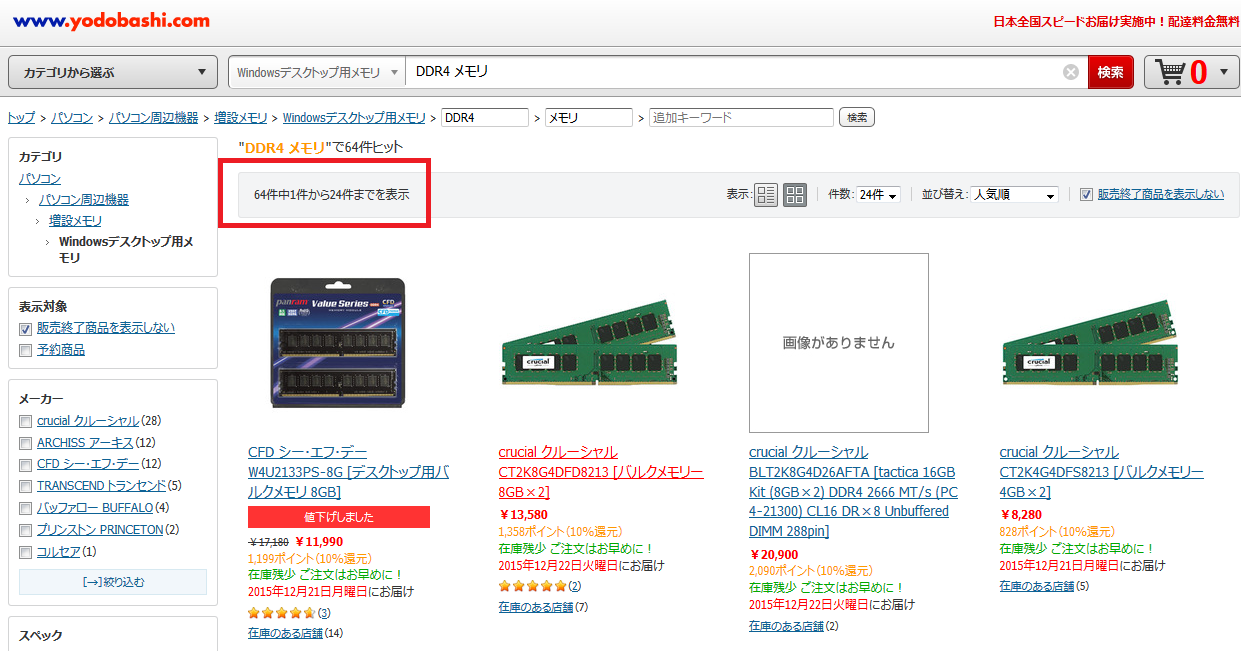Click the yodobashi.com logo
The width and height of the screenshot is (1241, 651).
tap(111, 20)
